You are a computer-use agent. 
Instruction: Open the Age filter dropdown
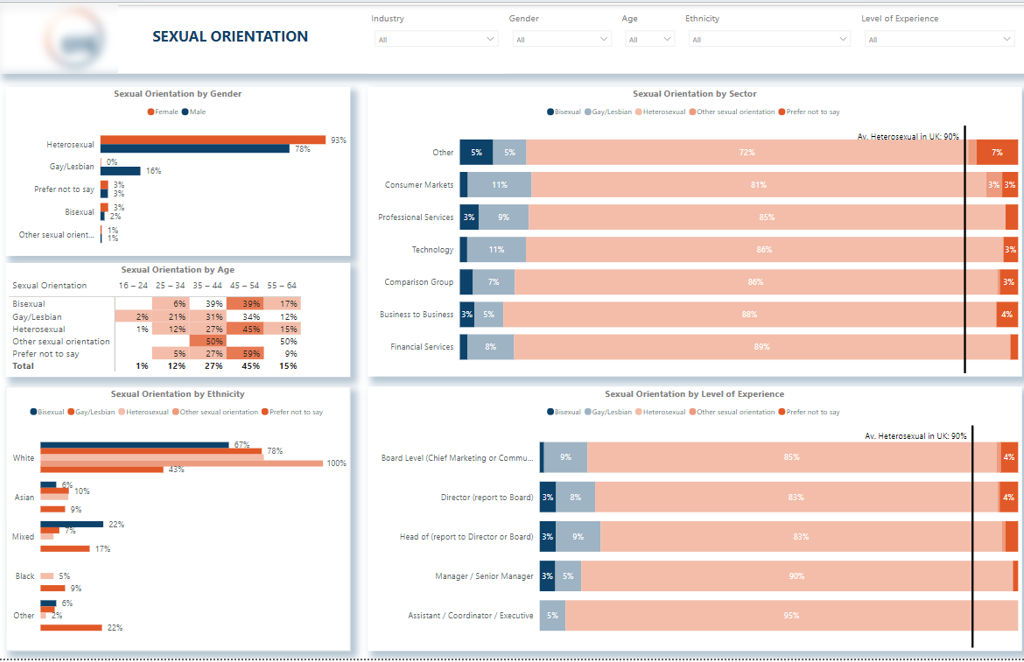pyautogui.click(x=649, y=39)
